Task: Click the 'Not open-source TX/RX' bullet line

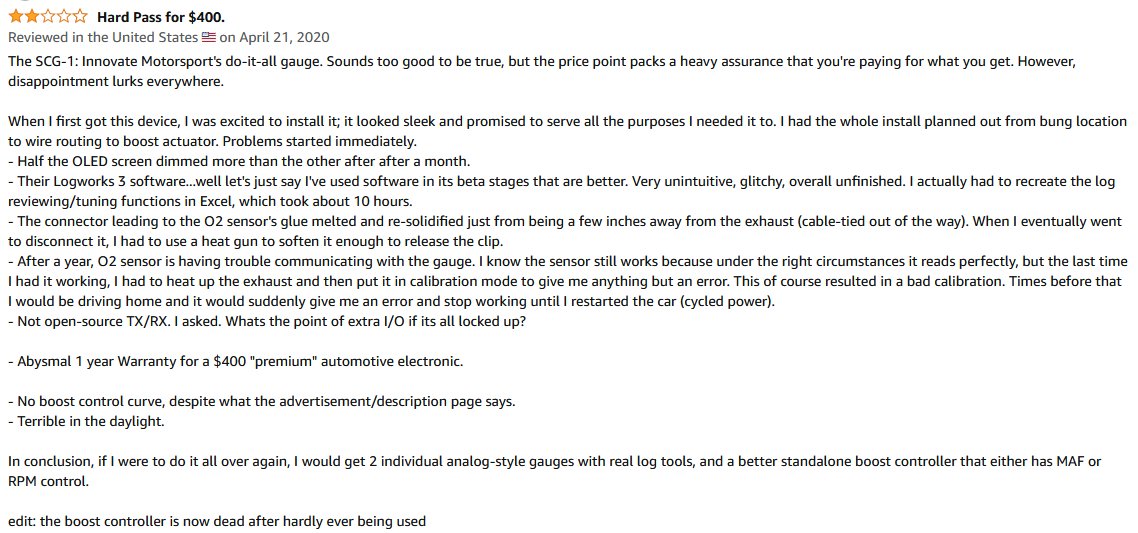Action: 267,320
